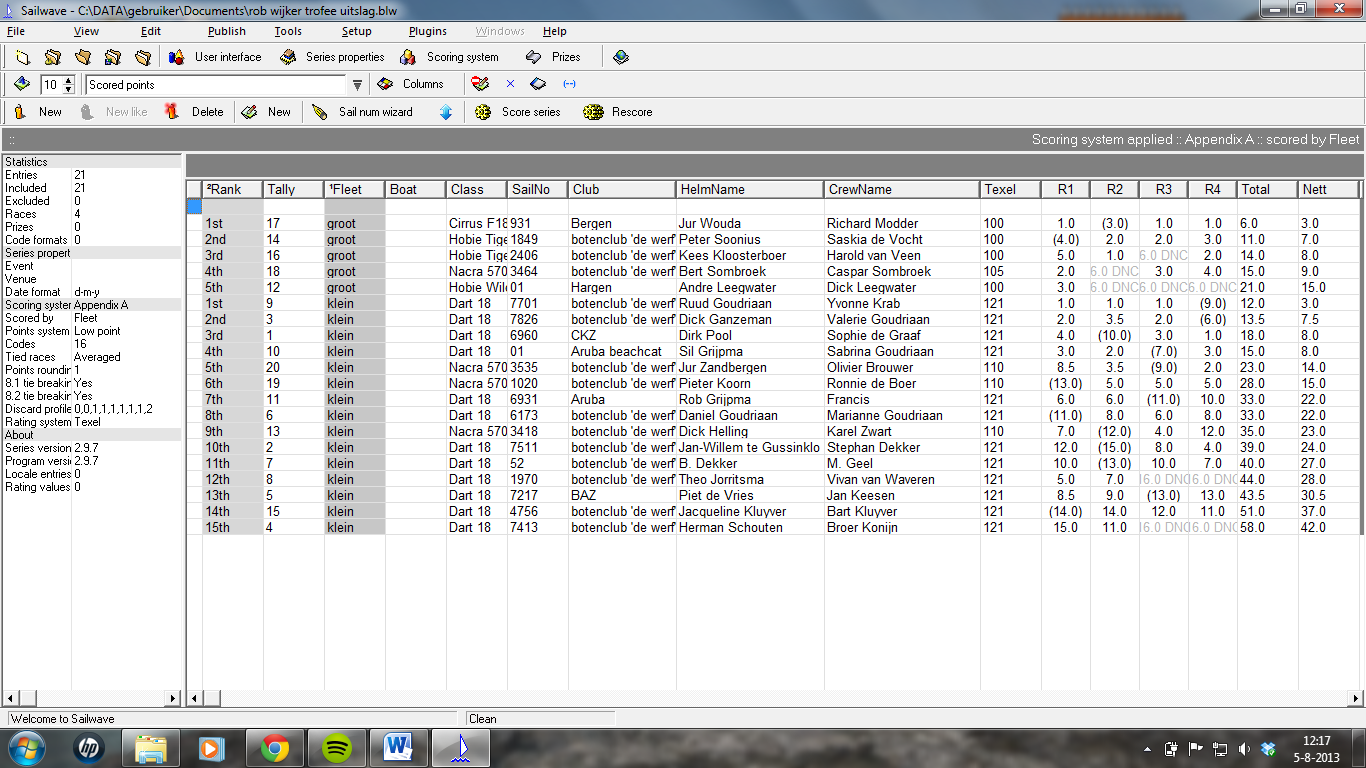Click the globe icon after Prizes
This screenshot has width=1366, height=768.
[x=621, y=57]
